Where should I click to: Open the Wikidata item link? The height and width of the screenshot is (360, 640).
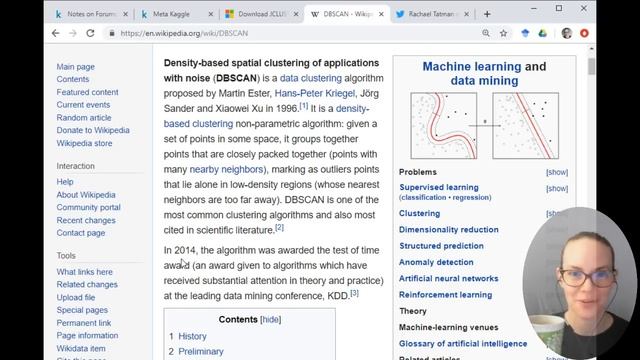coord(81,349)
